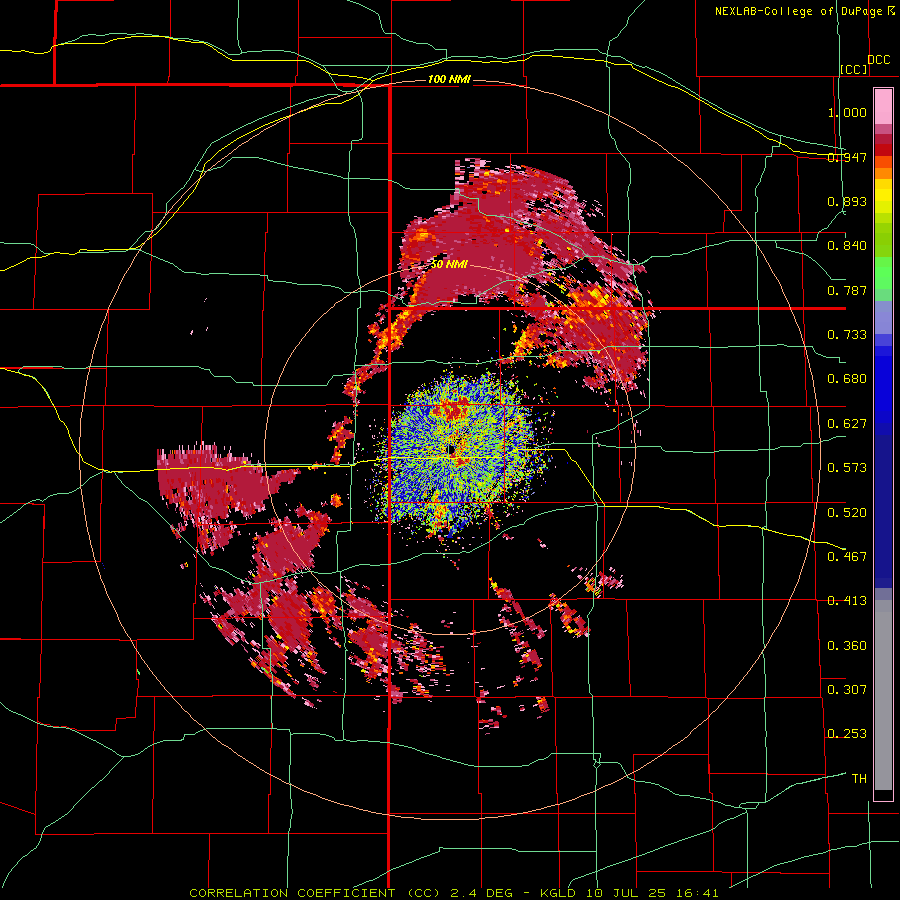Select the 0.787 scale value

point(847,290)
